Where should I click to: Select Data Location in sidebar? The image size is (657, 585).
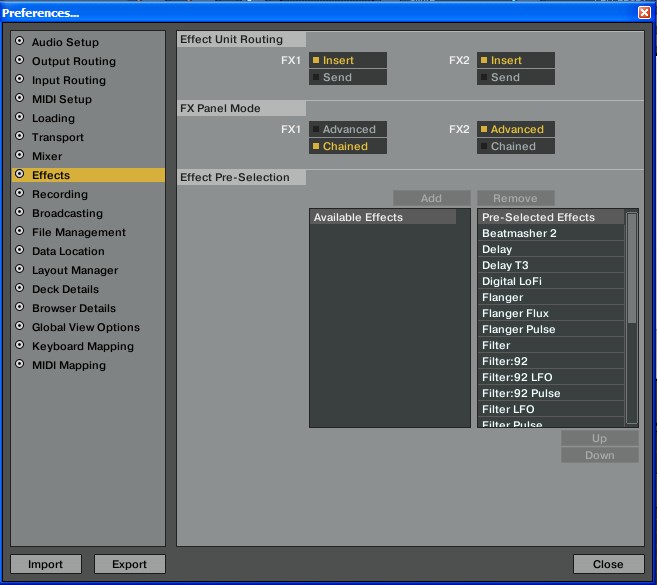click(68, 251)
